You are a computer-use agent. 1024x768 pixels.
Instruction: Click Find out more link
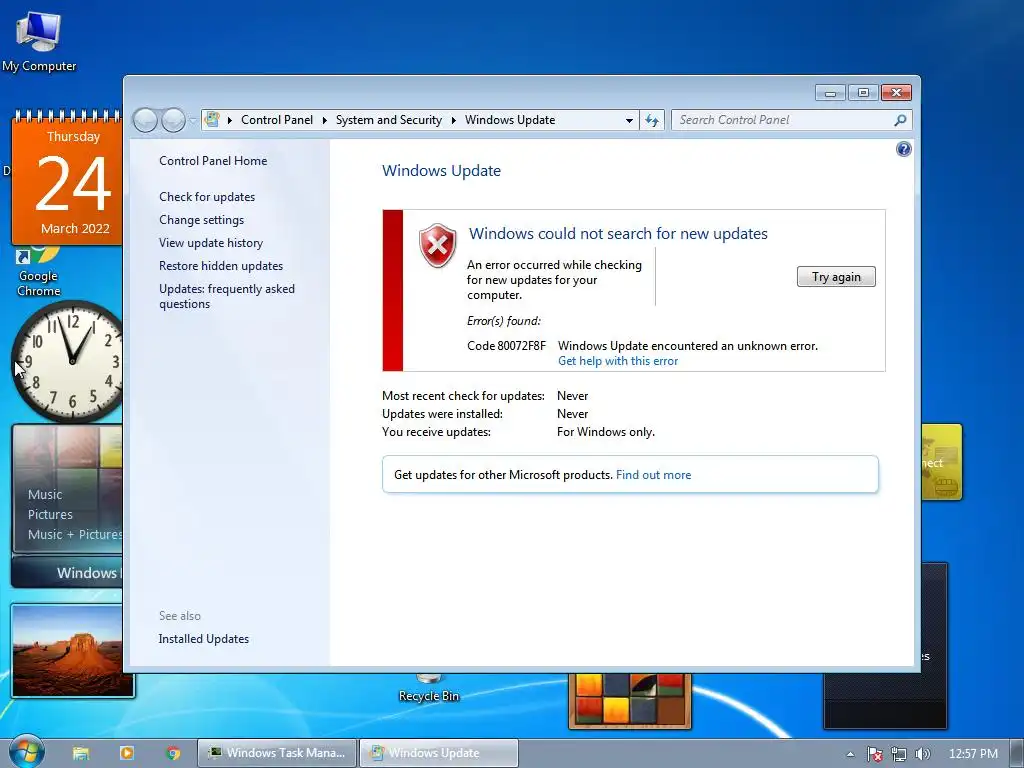click(653, 475)
